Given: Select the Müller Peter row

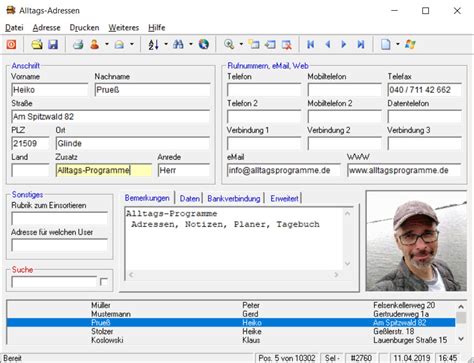Looking at the screenshot, I should pos(231,305).
